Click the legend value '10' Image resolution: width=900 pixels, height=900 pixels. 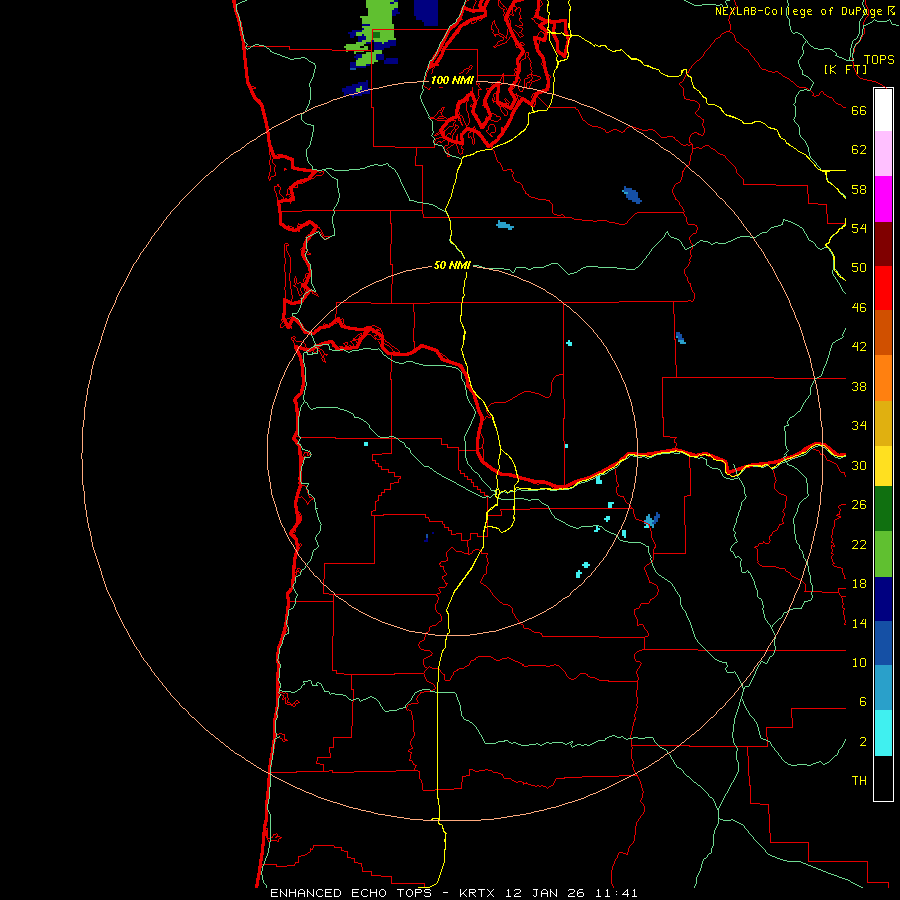click(859, 662)
